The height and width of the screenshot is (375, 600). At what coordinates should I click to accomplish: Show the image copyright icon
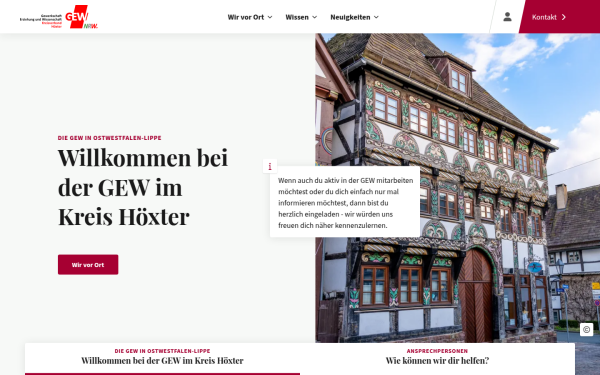(586, 329)
